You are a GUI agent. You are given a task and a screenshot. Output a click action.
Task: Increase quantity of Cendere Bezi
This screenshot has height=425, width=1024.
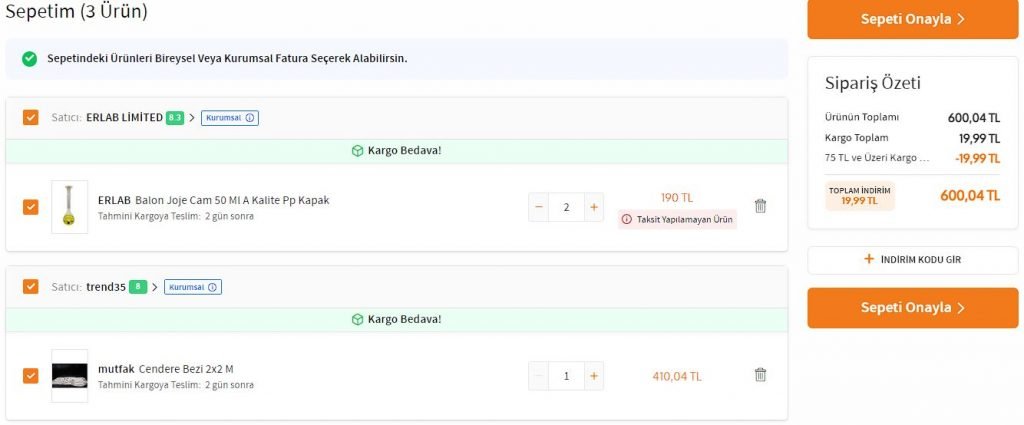point(594,376)
